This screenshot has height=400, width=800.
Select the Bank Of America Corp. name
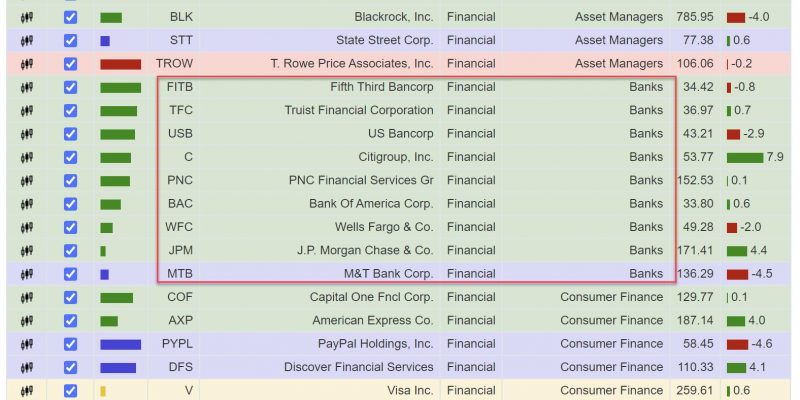[371, 204]
